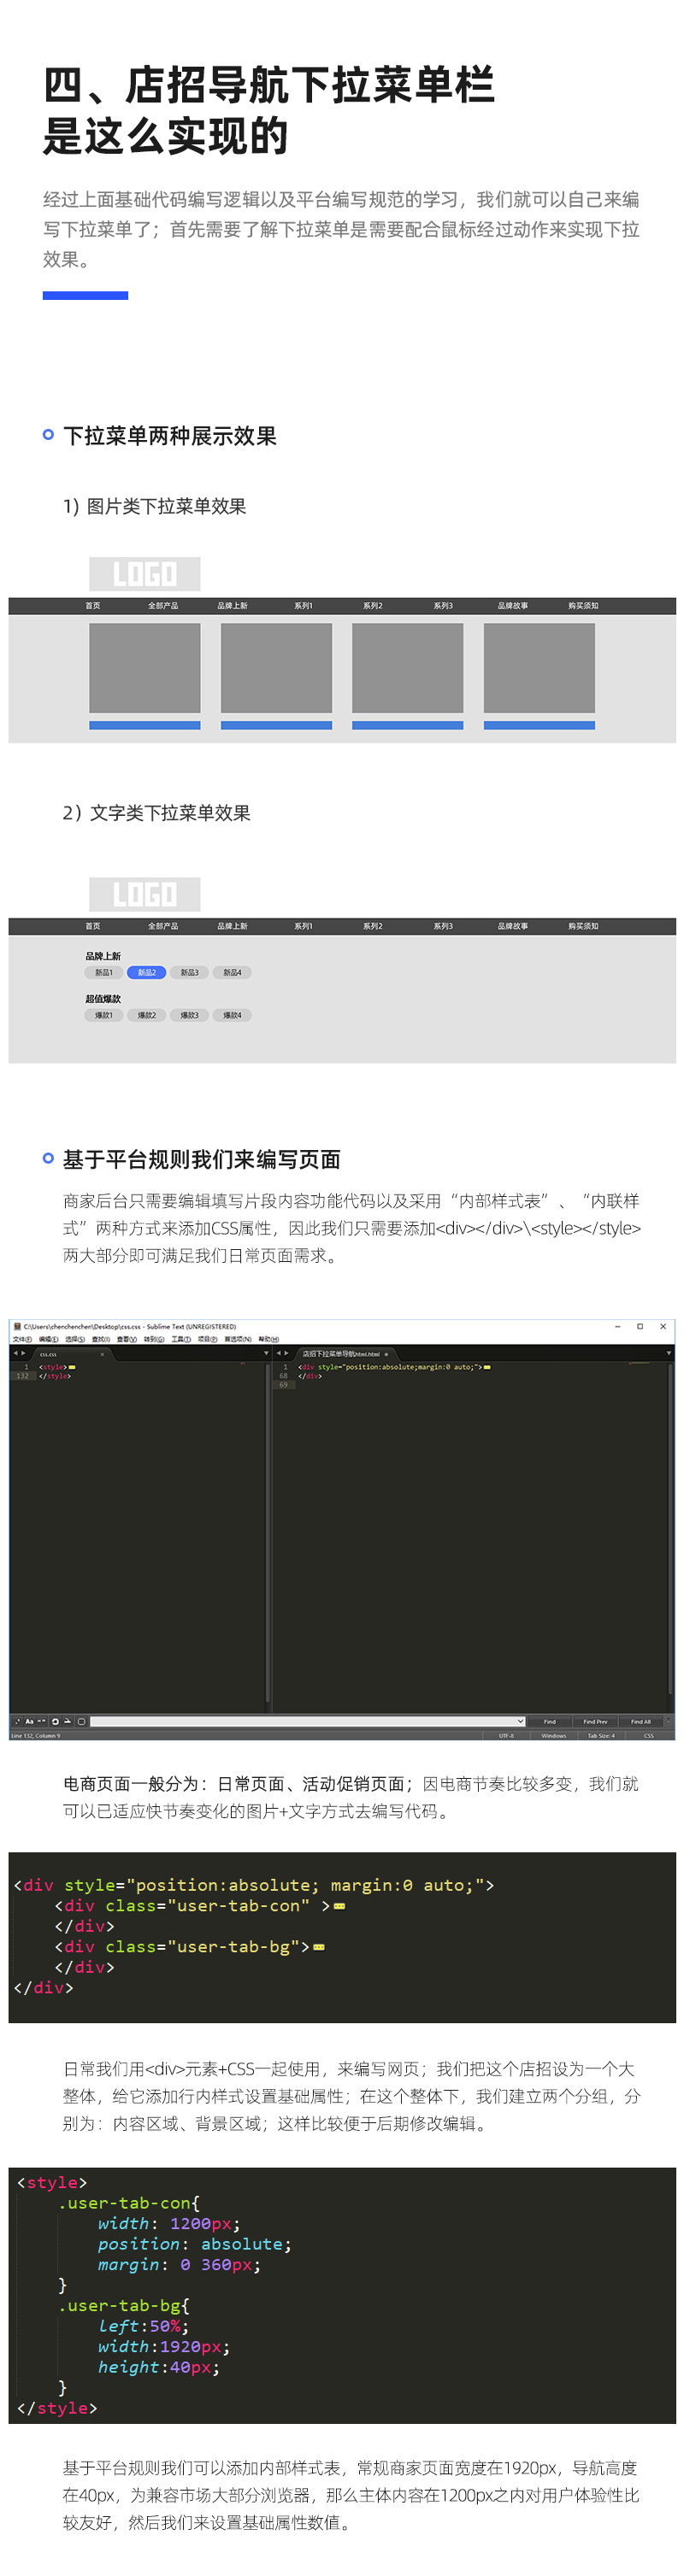Toggle case sensitive Aa option in find panel
Viewport: 684px width, 2576px height.
pos(29,1721)
